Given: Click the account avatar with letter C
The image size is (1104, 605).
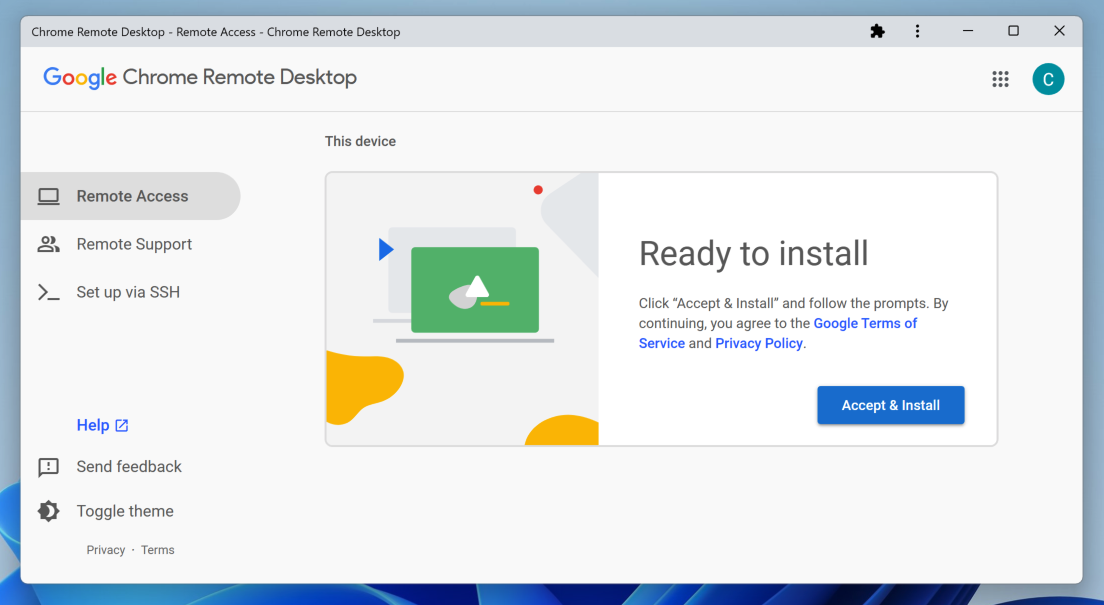Looking at the screenshot, I should click(1048, 79).
